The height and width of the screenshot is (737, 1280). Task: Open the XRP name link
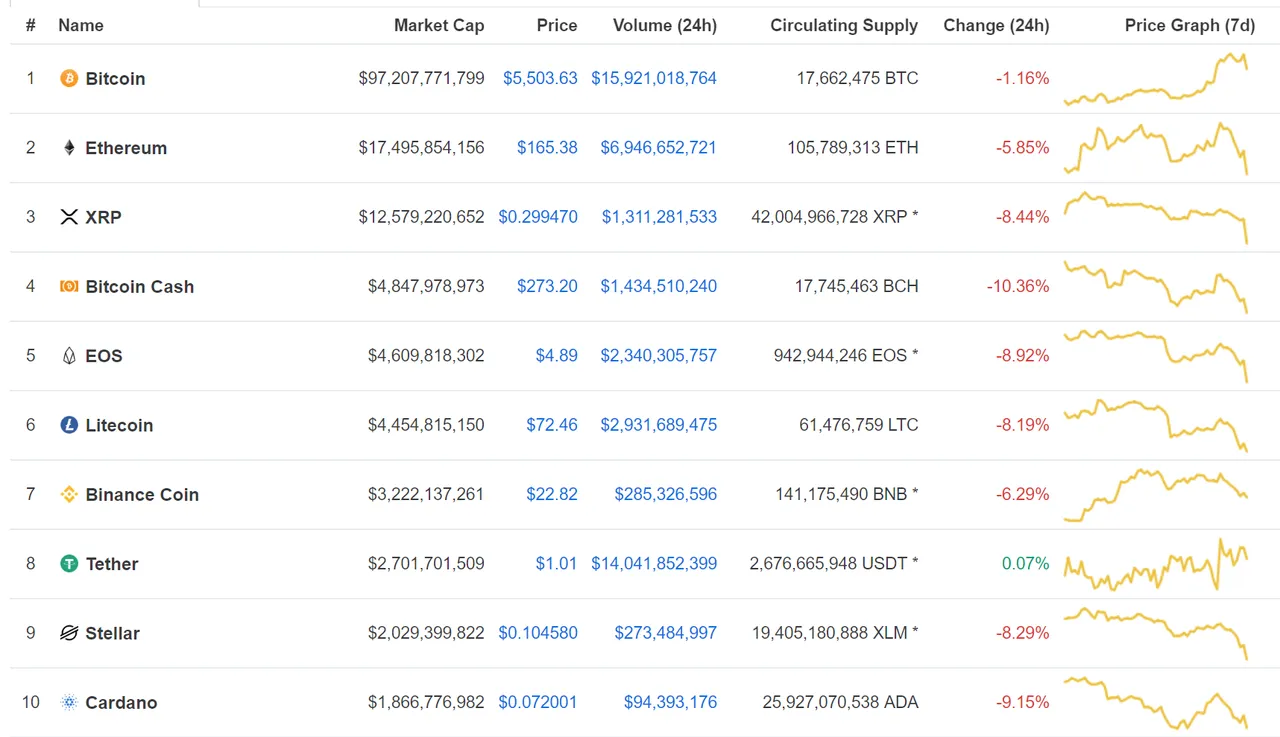coord(103,217)
